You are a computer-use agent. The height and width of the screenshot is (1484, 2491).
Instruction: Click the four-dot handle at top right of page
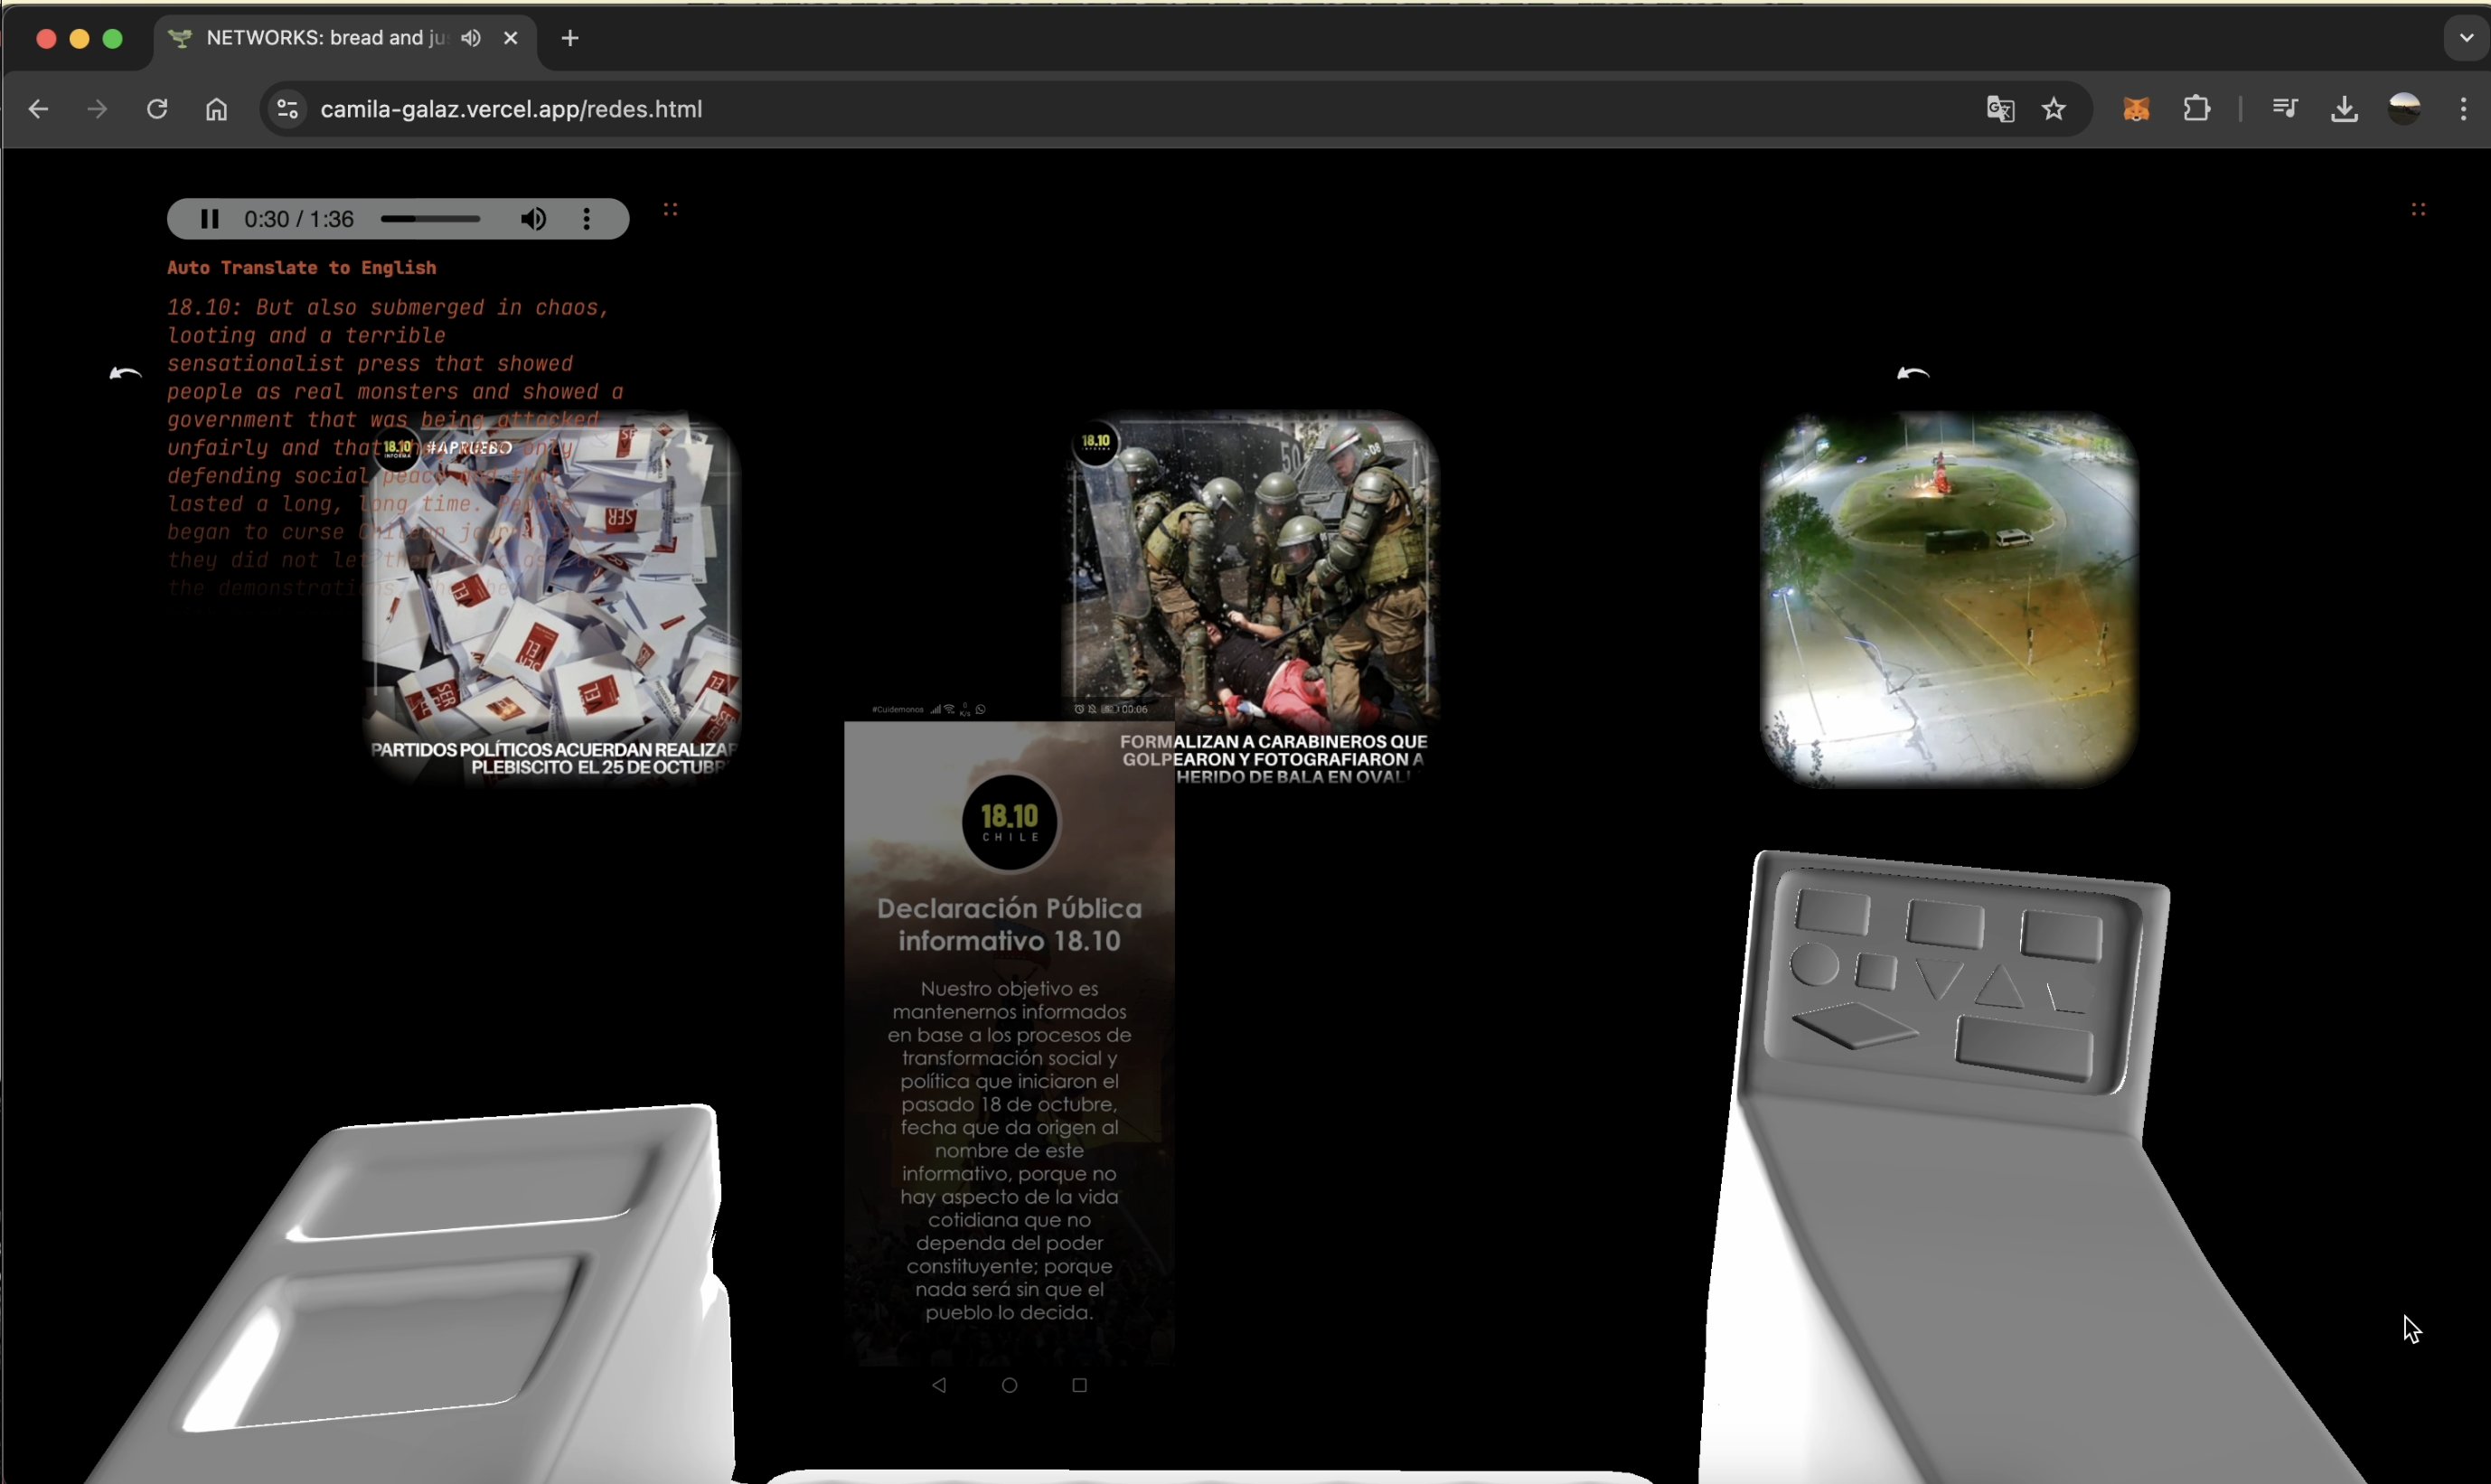(x=2418, y=209)
